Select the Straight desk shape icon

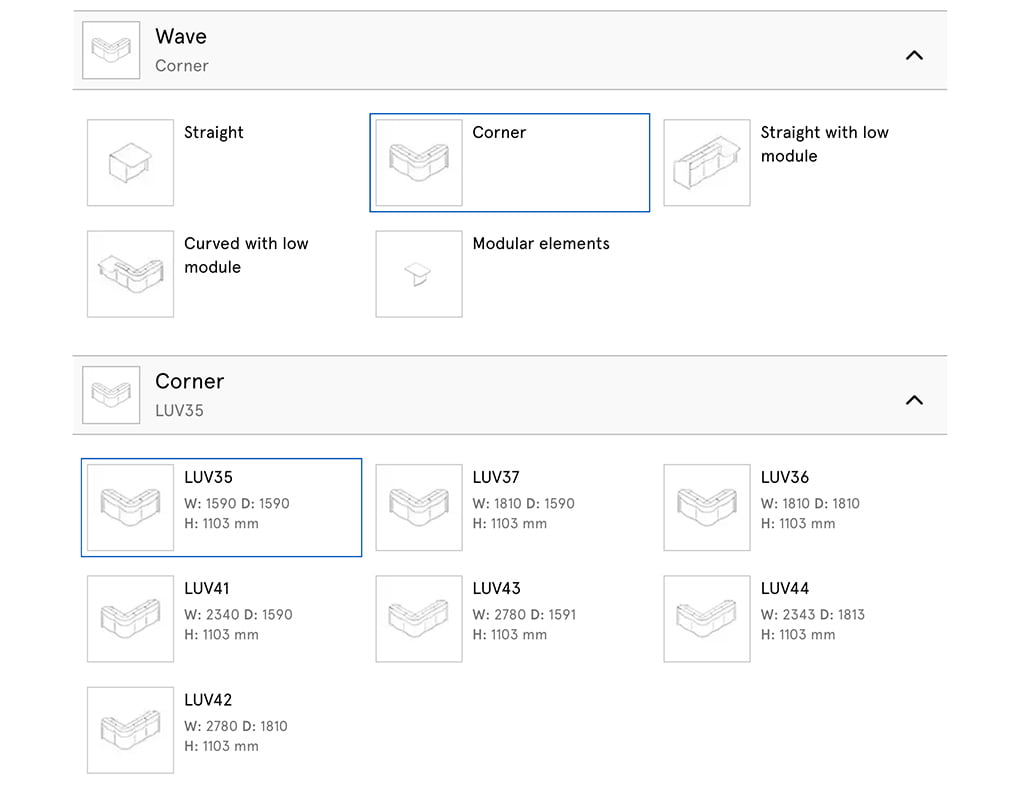click(x=131, y=163)
